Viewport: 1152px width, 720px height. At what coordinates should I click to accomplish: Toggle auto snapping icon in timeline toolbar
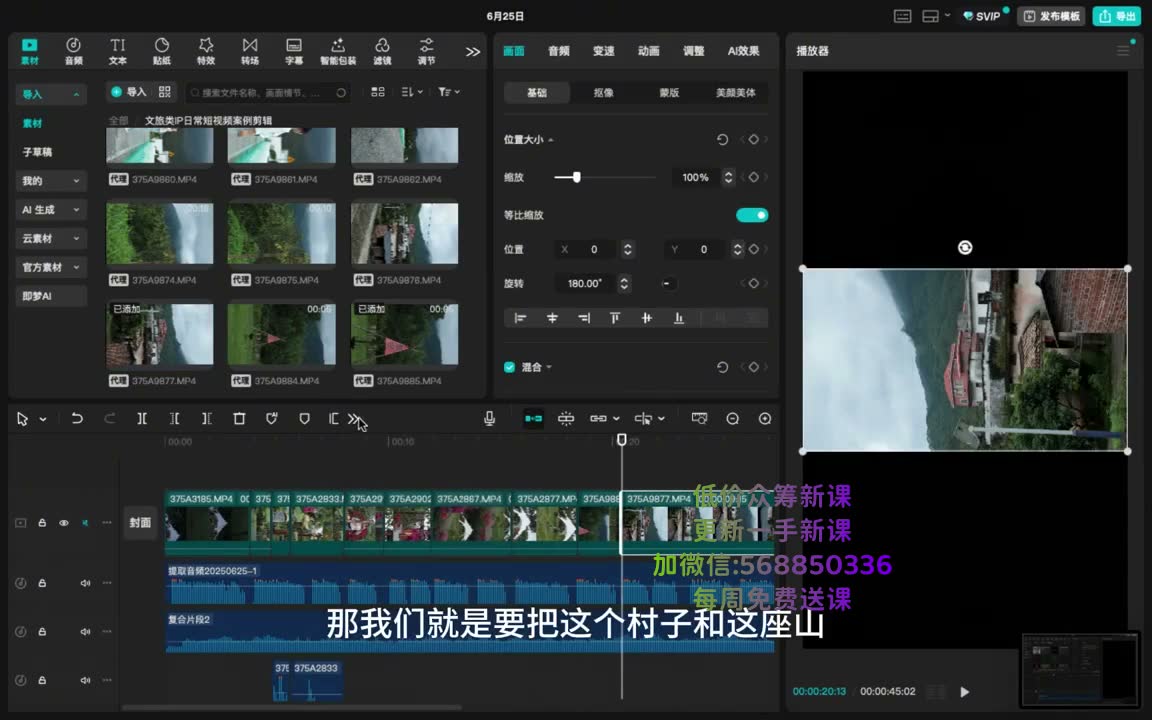point(566,418)
